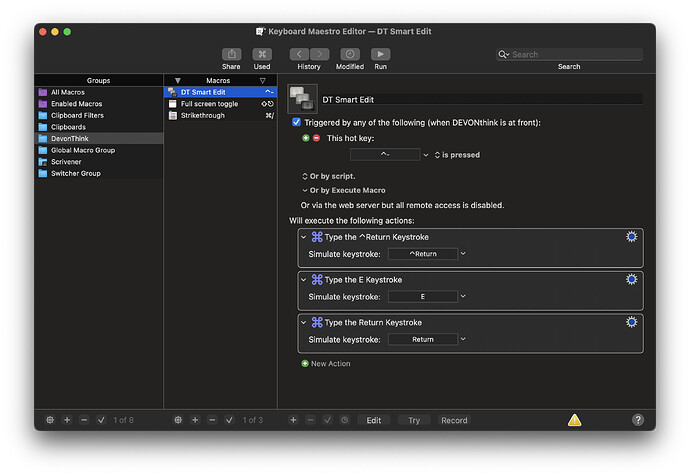
Task: Edit the macro name field DT Smart Edit
Action: pos(481,100)
